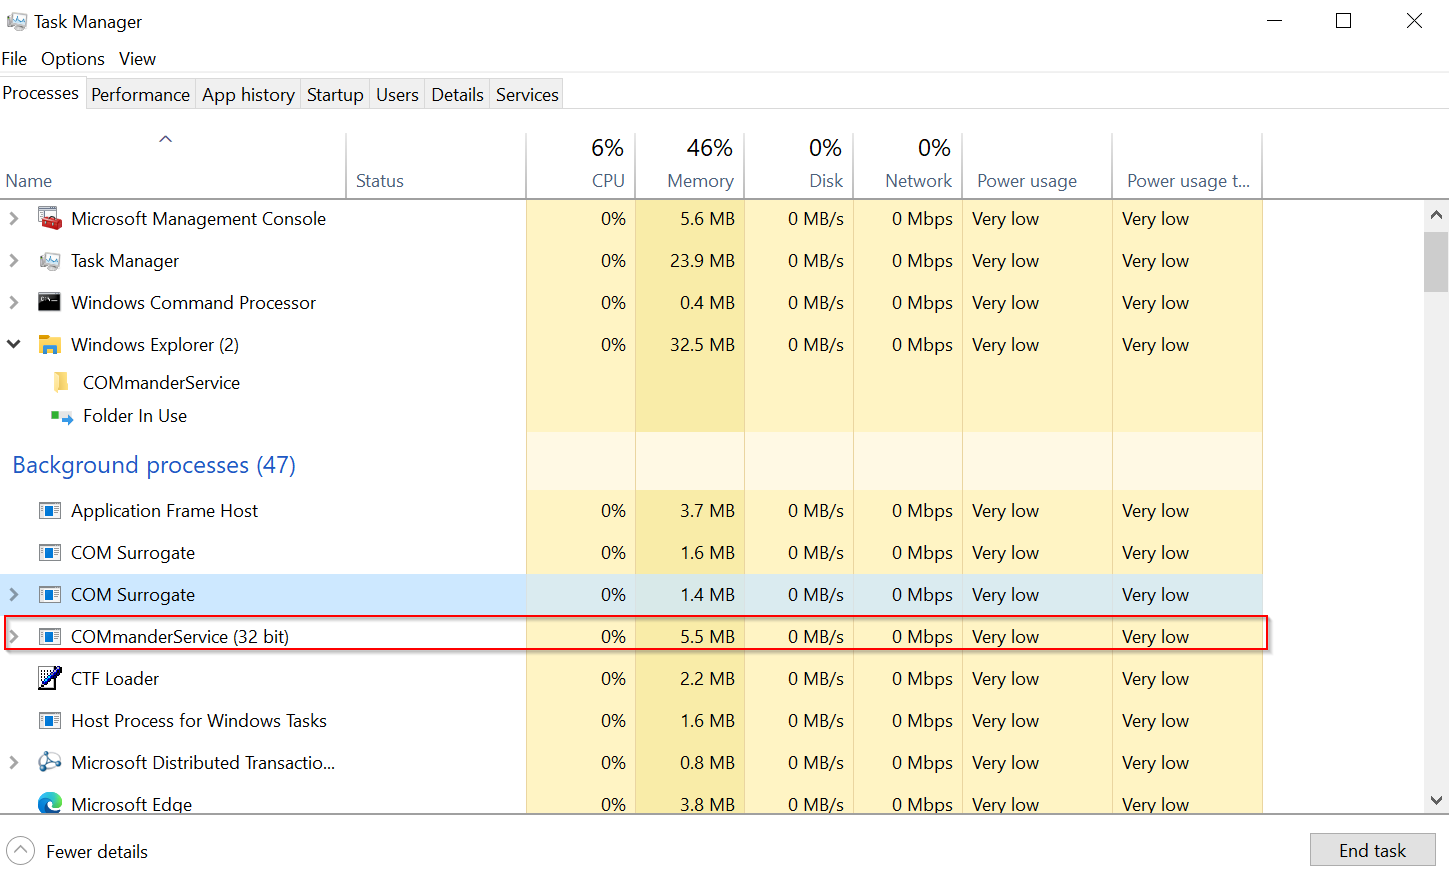This screenshot has height=881, width=1449.
Task: Click Fewer details link
Action: [97, 852]
